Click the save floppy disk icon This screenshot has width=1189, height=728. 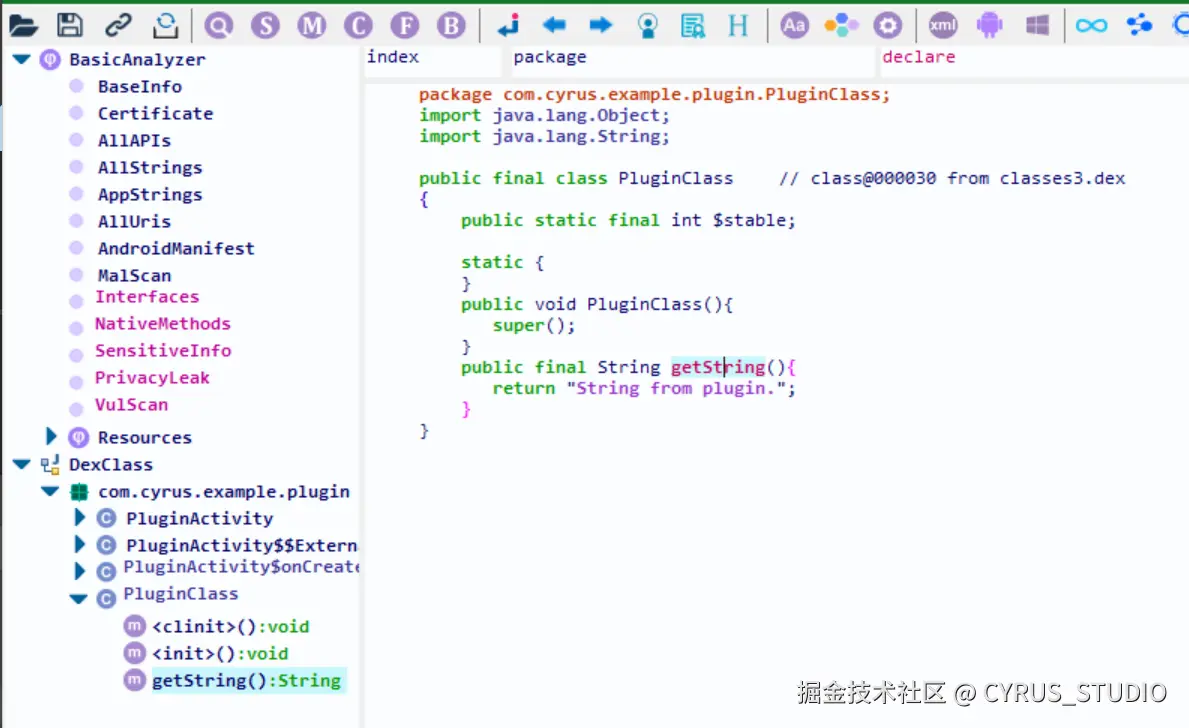(x=70, y=25)
